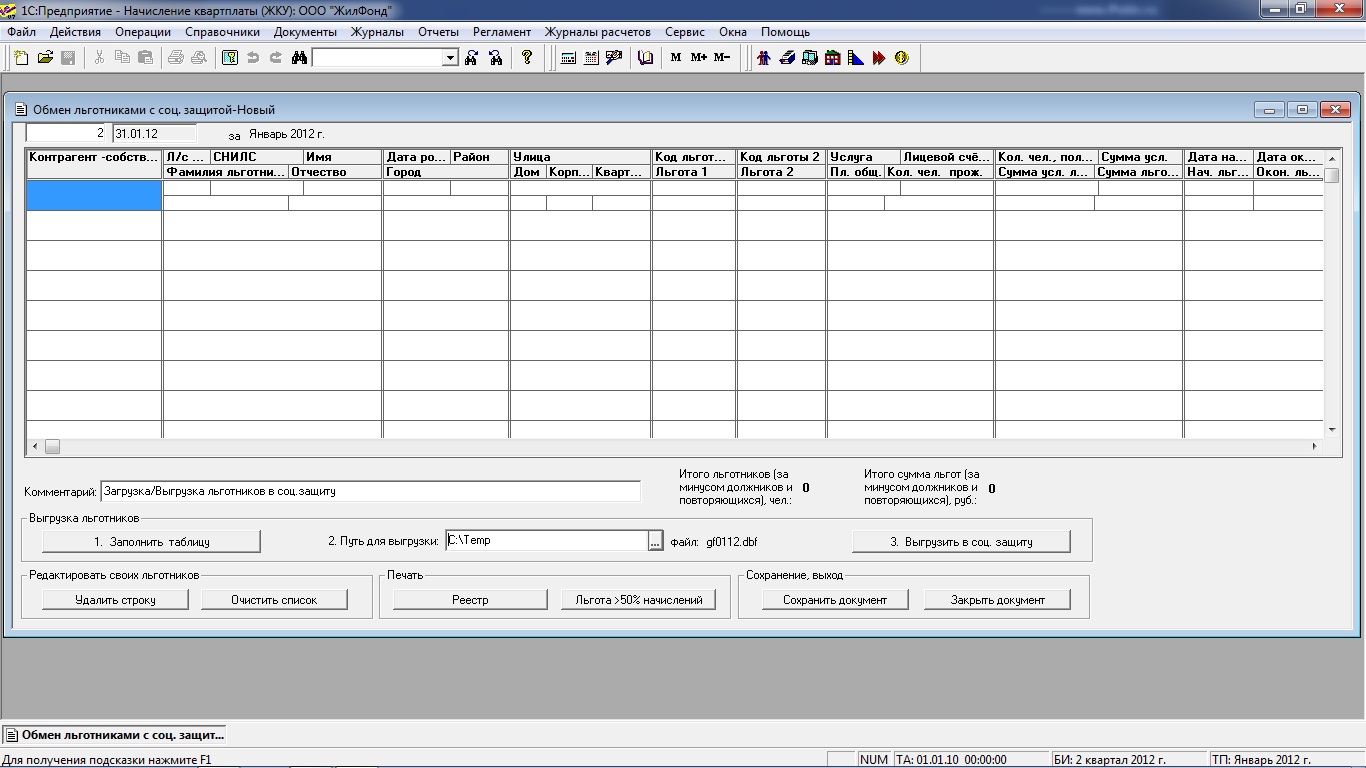Viewport: 1366px width, 768px height.
Task: Open the Действия menu
Action: pos(75,32)
